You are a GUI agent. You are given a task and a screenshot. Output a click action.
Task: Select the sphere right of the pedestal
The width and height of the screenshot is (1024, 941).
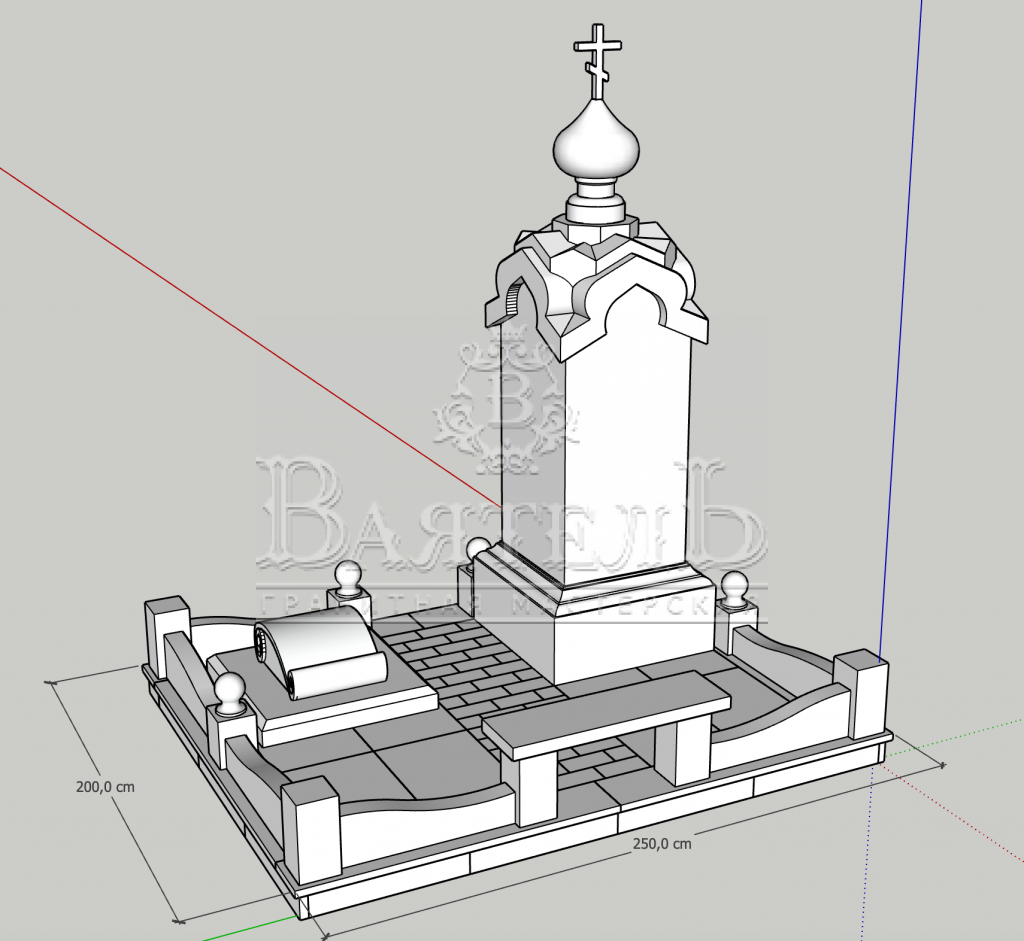click(734, 587)
